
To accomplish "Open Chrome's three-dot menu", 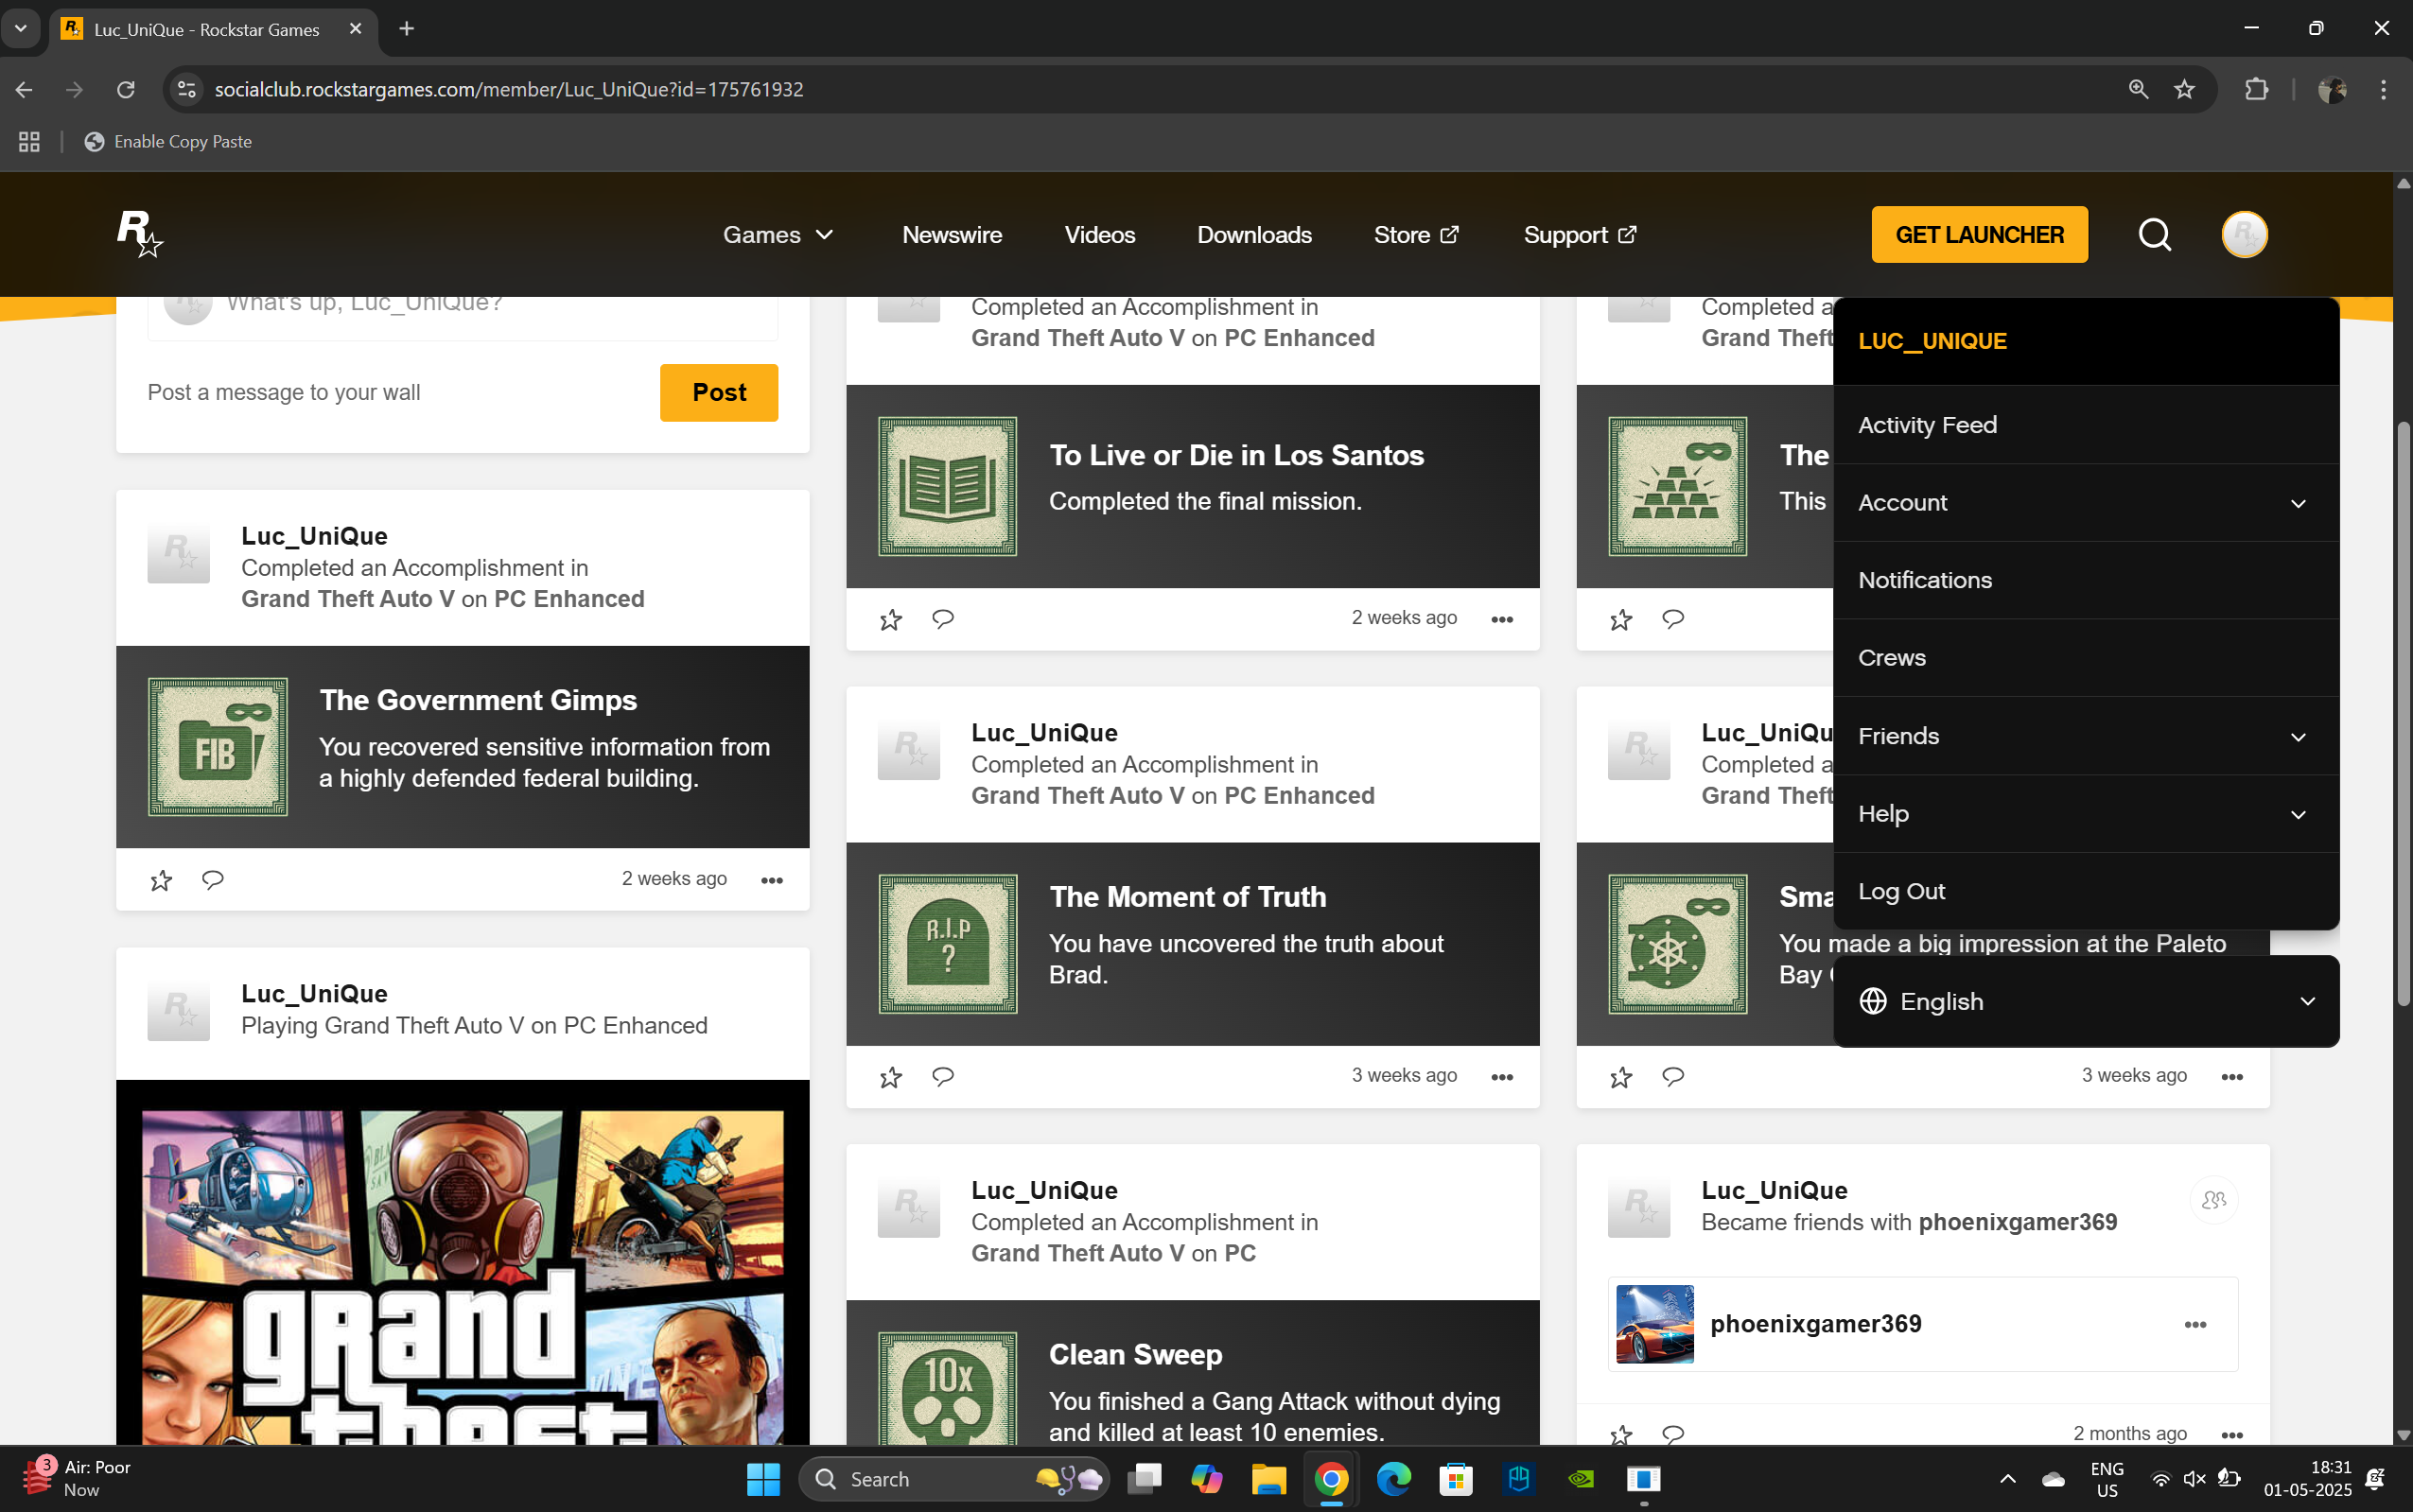I will (2384, 89).
